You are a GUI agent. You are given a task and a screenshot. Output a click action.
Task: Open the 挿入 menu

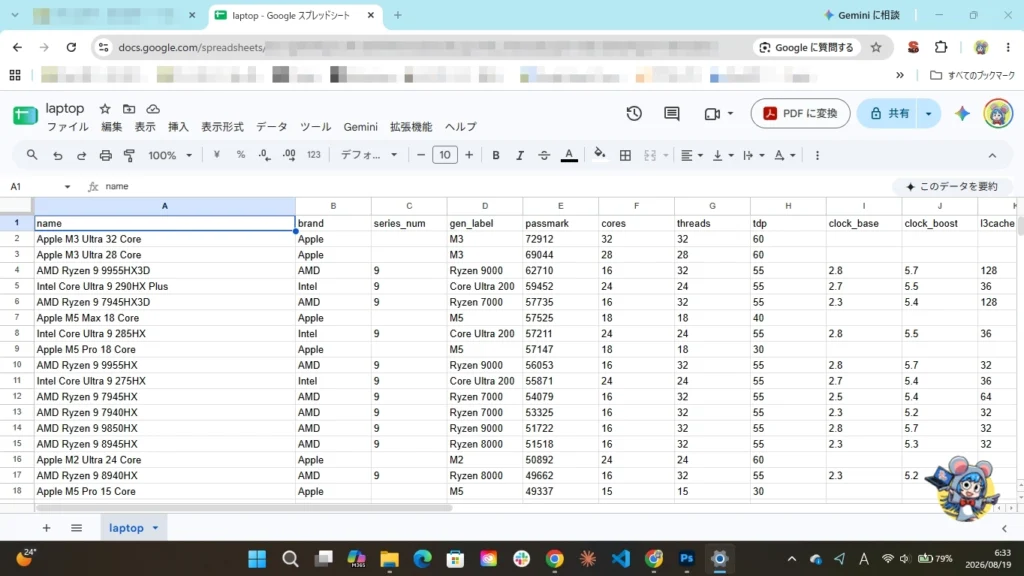(x=178, y=127)
